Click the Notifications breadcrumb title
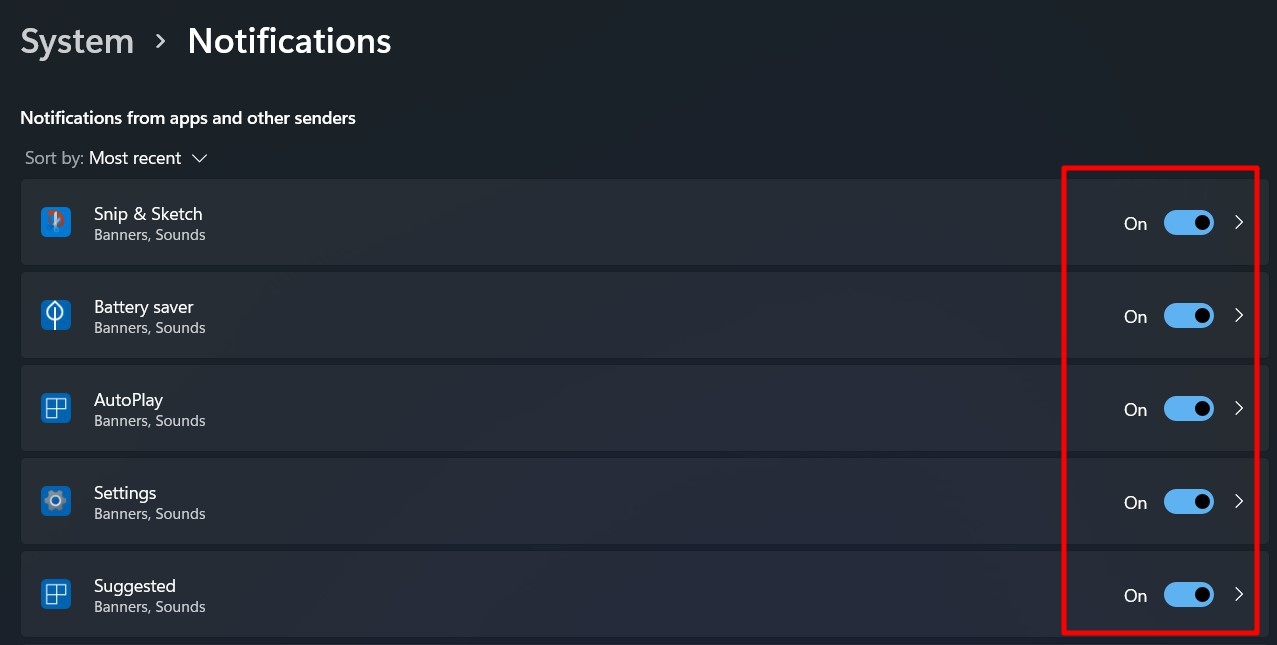 pyautogui.click(x=289, y=41)
